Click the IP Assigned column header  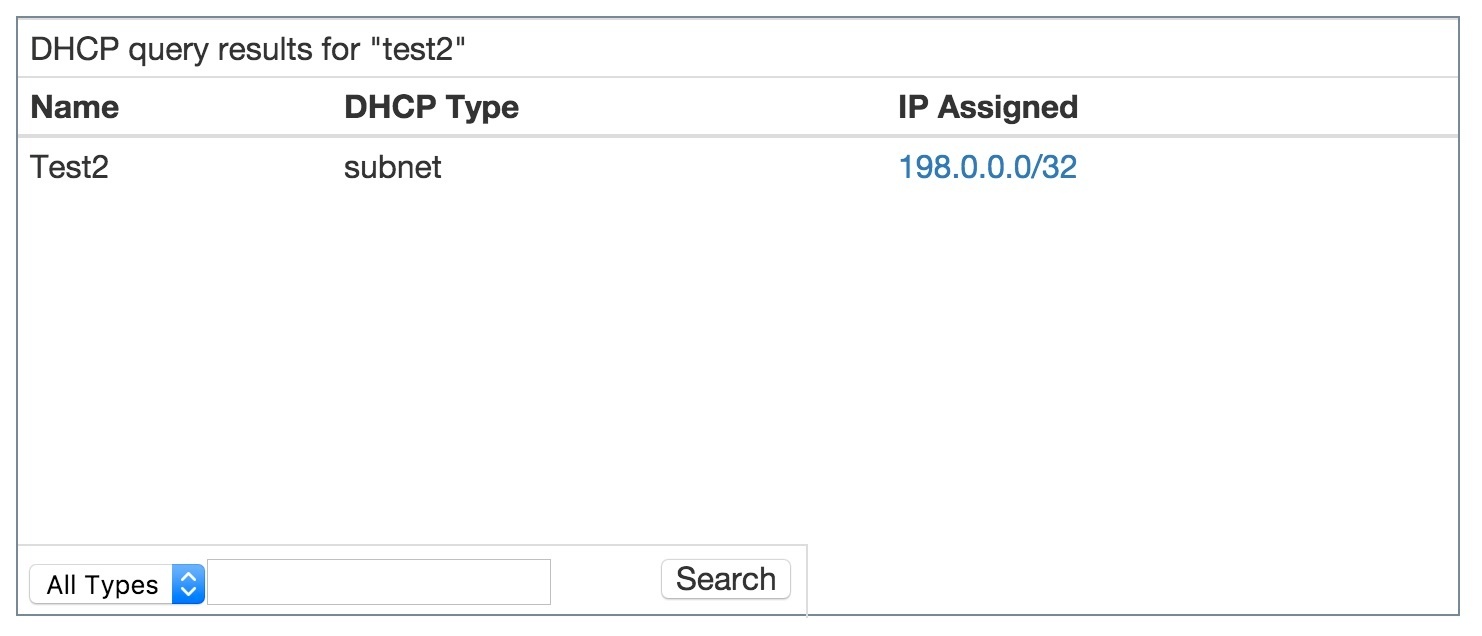[987, 107]
